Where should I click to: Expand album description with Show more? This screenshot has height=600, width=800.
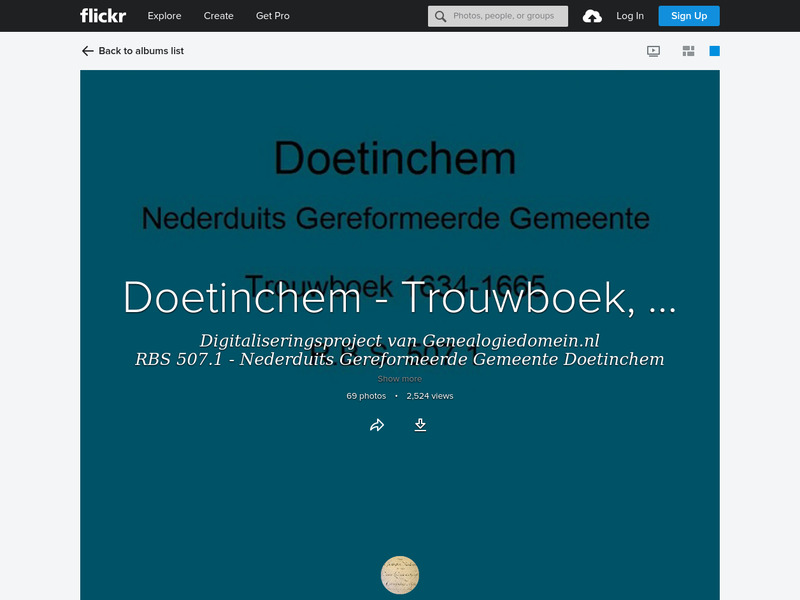tap(399, 378)
